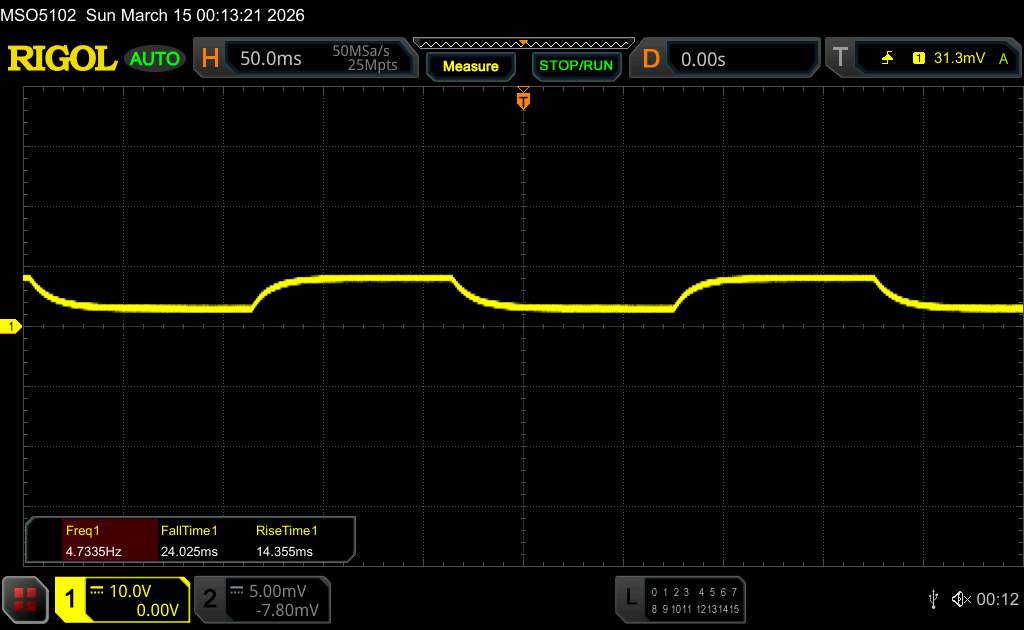Open the Measure menu

pos(470,66)
